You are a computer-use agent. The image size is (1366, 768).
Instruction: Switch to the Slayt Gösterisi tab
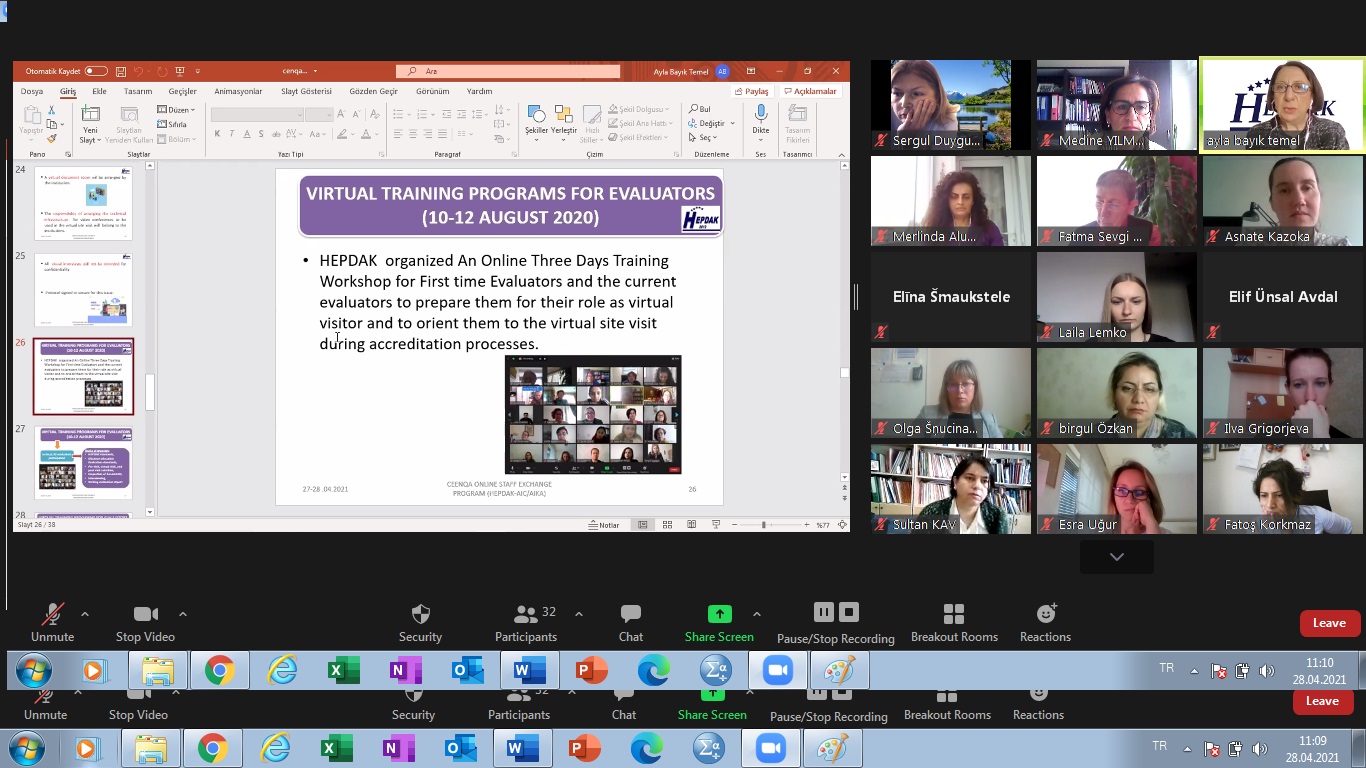(306, 91)
